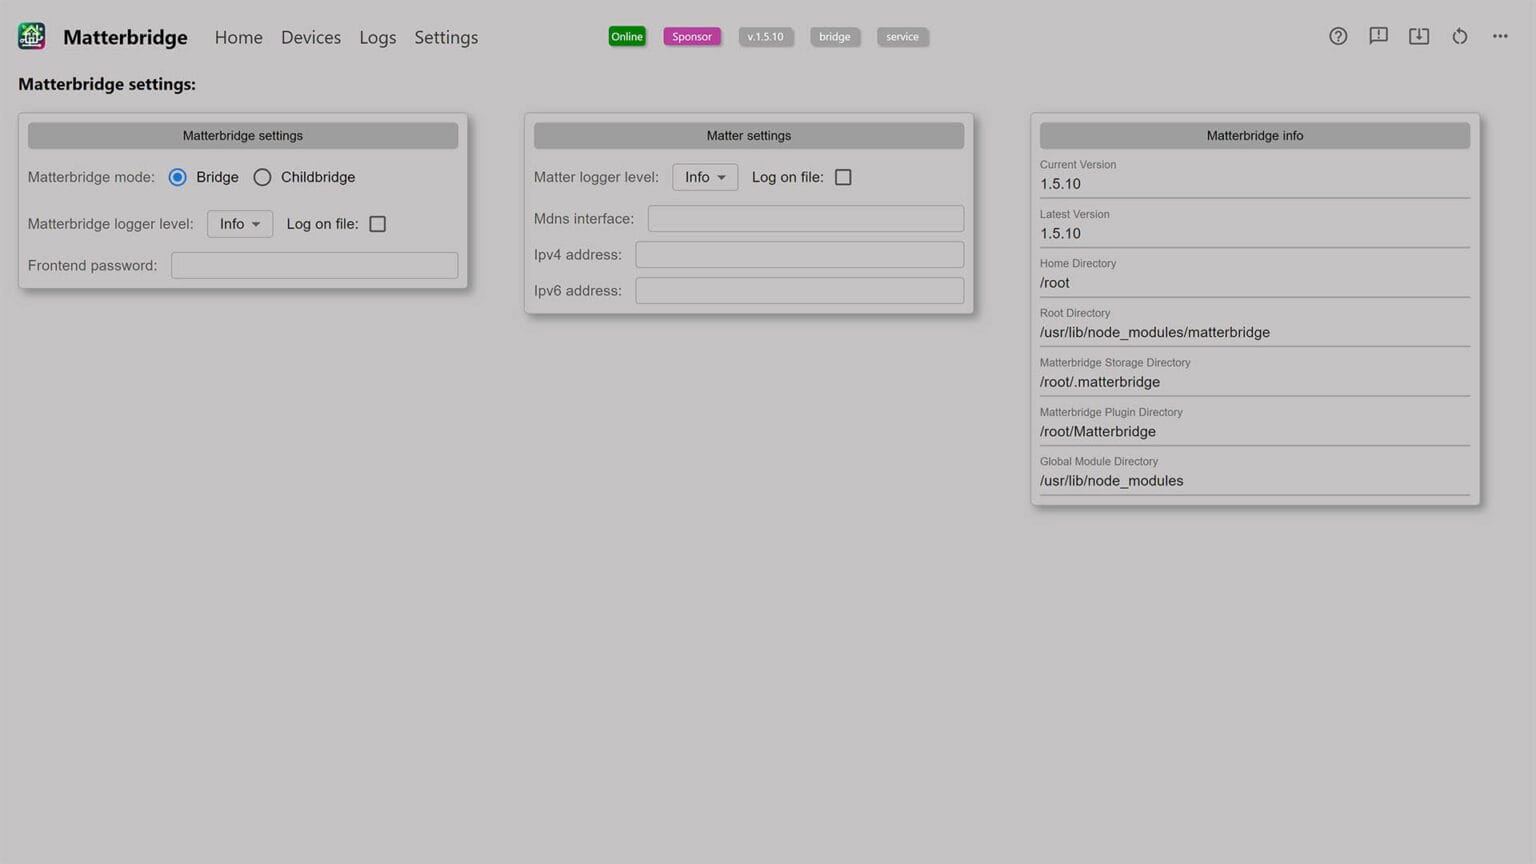Navigate to the Devices page
Screen dimensions: 1536x864
point(310,37)
